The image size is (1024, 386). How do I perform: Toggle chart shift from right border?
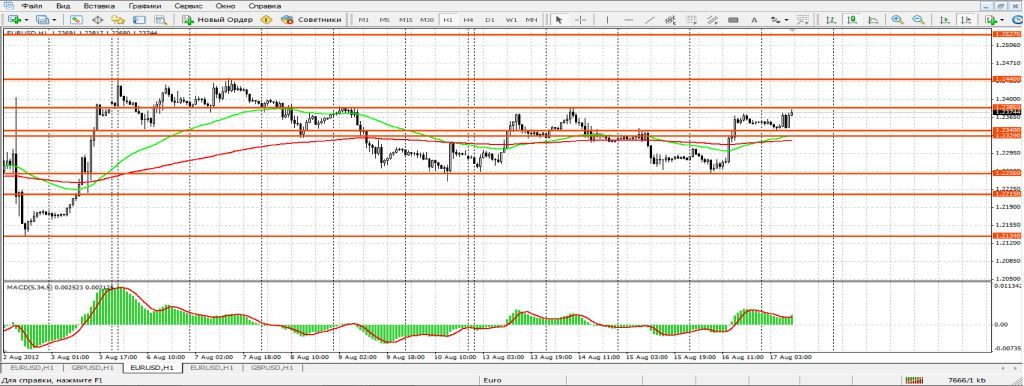965,20
